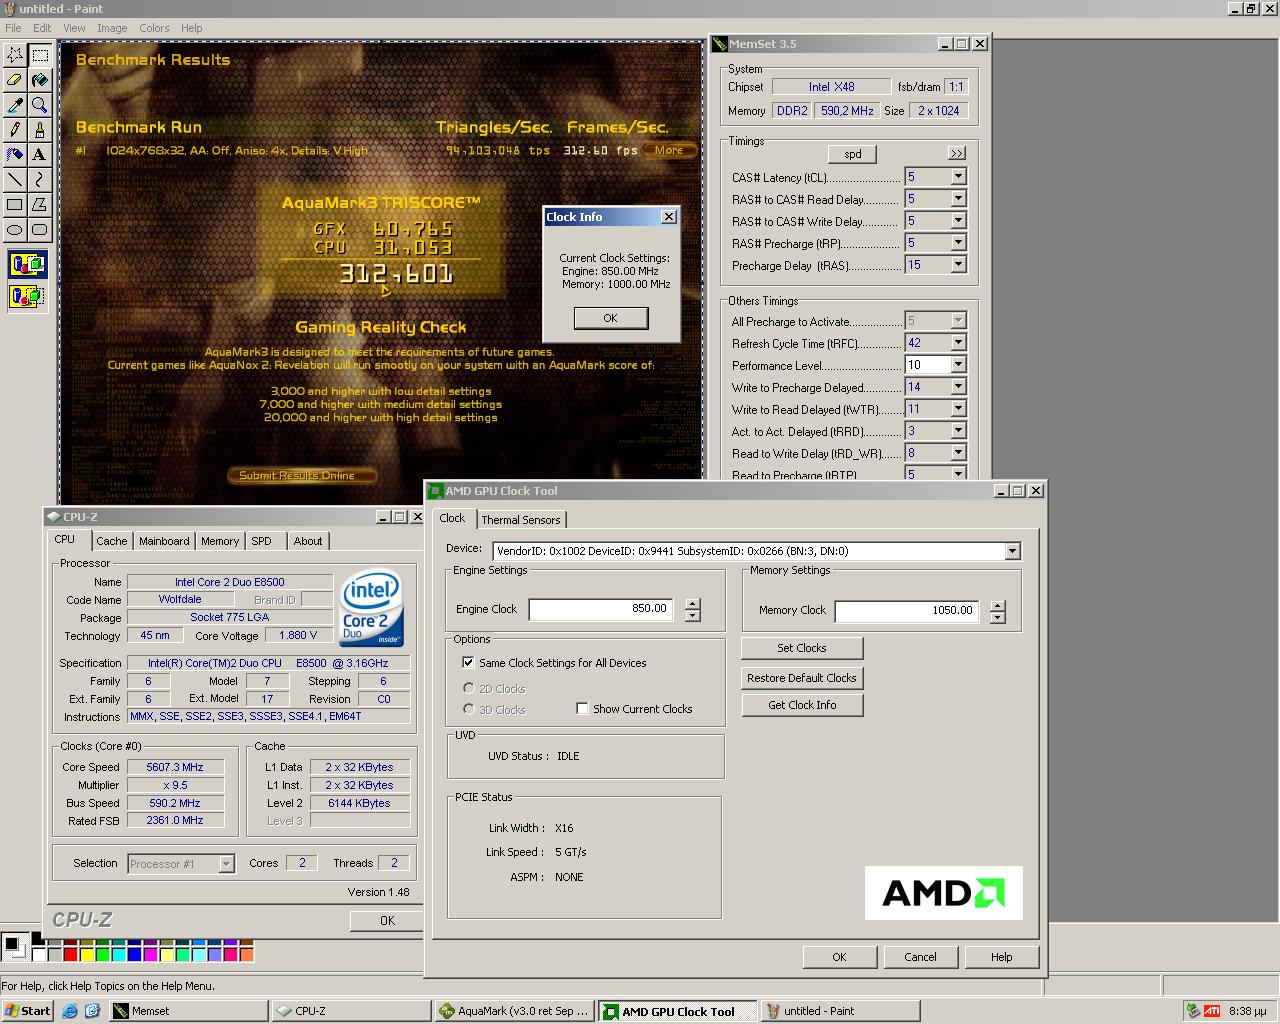The height and width of the screenshot is (1024, 1280).
Task: Click the Set Clocks button
Action: [x=802, y=648]
